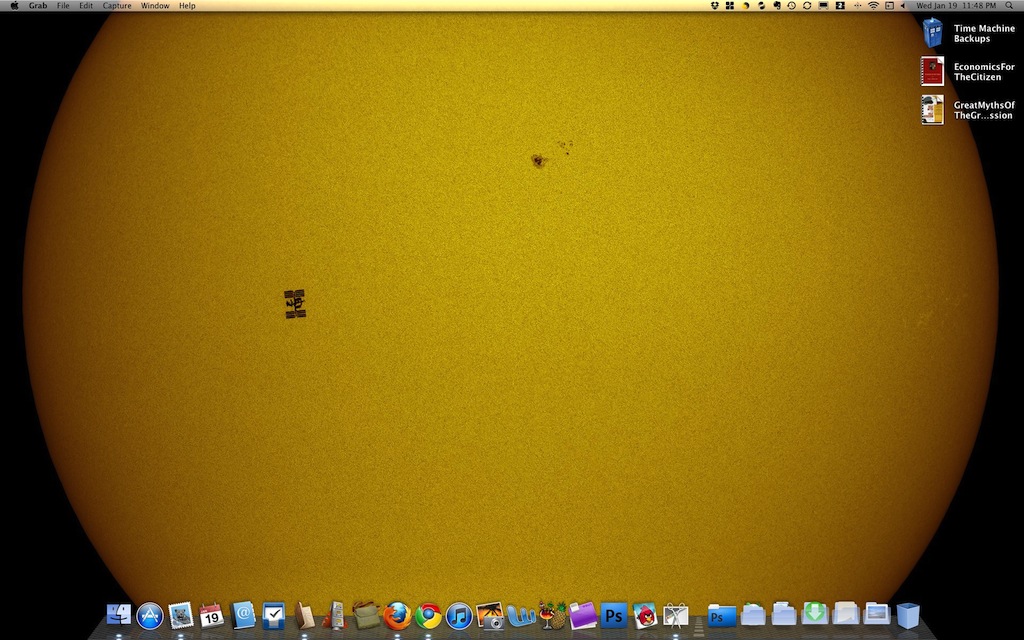This screenshot has width=1024, height=640.
Task: Select the EconomicsForTheCitizen file on desktop
Action: (x=933, y=71)
